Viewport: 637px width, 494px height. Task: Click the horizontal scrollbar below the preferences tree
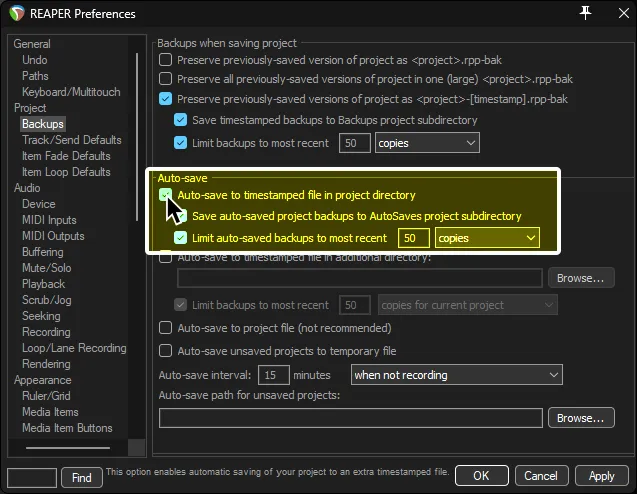click(68, 448)
